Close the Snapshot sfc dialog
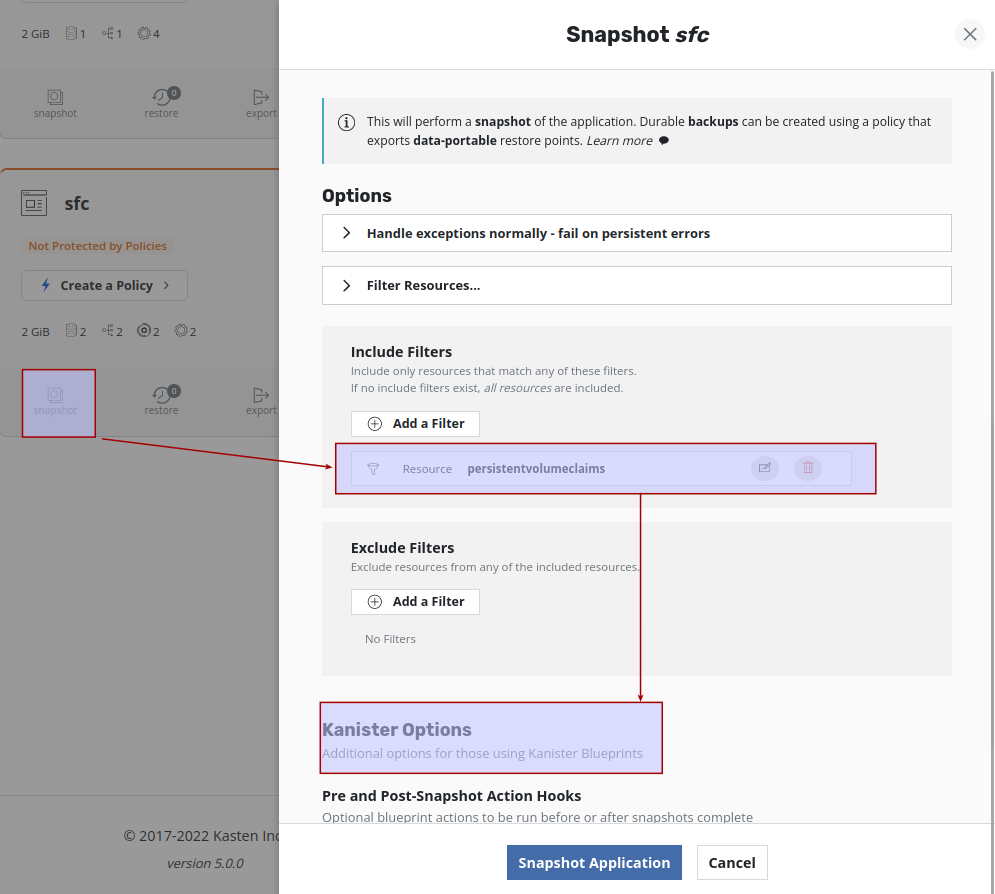 click(970, 34)
